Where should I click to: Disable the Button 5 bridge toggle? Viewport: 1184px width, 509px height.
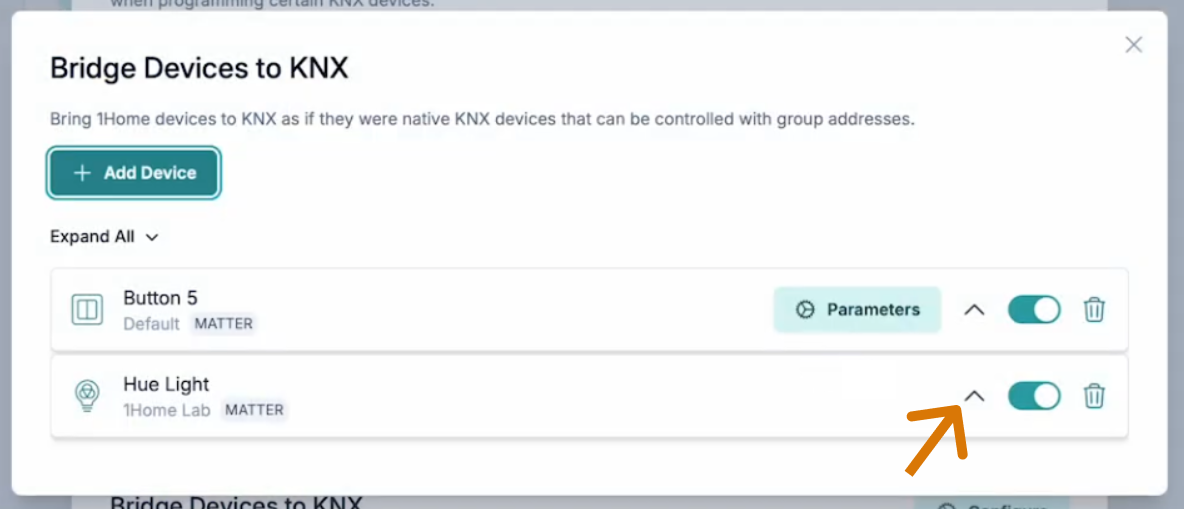[x=1033, y=310]
